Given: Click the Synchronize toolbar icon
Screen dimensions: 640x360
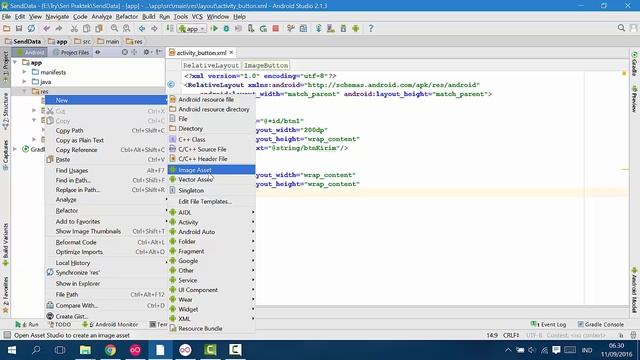Looking at the screenshot, I should [31, 28].
